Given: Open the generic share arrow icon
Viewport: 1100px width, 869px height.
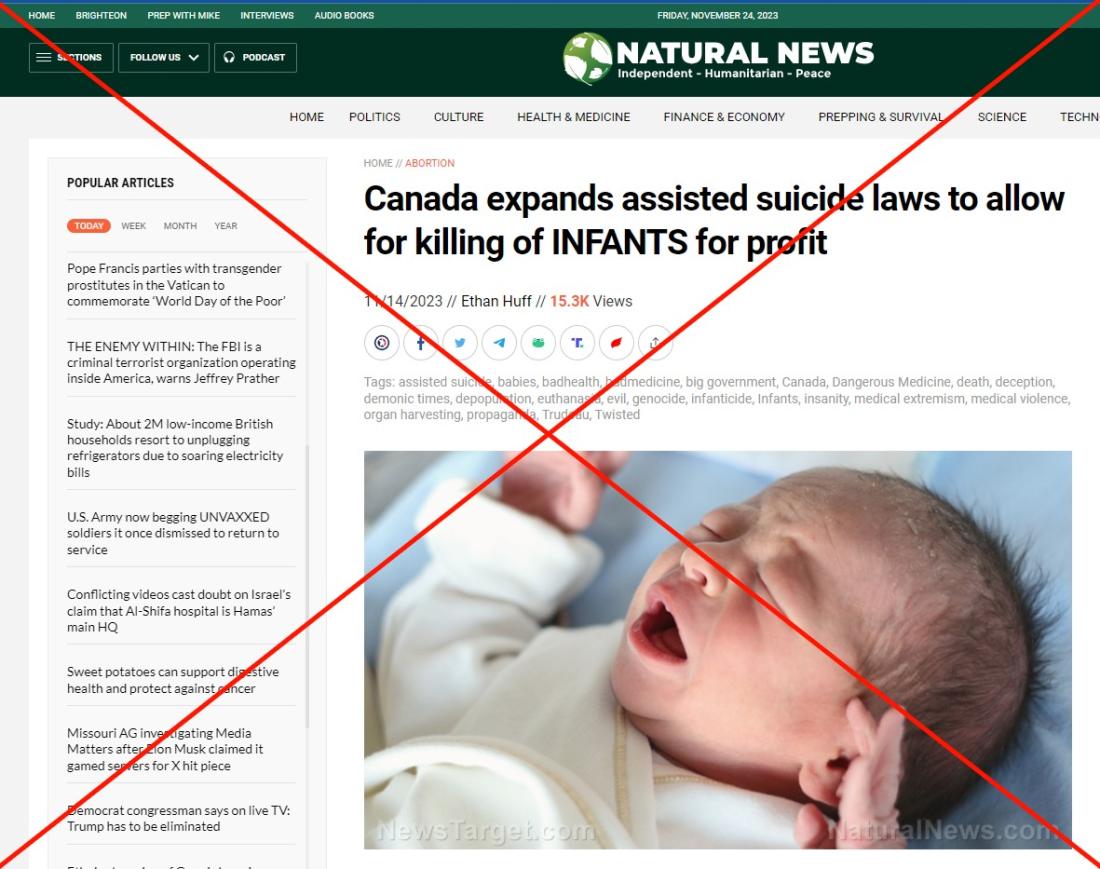Looking at the screenshot, I should (x=655, y=343).
